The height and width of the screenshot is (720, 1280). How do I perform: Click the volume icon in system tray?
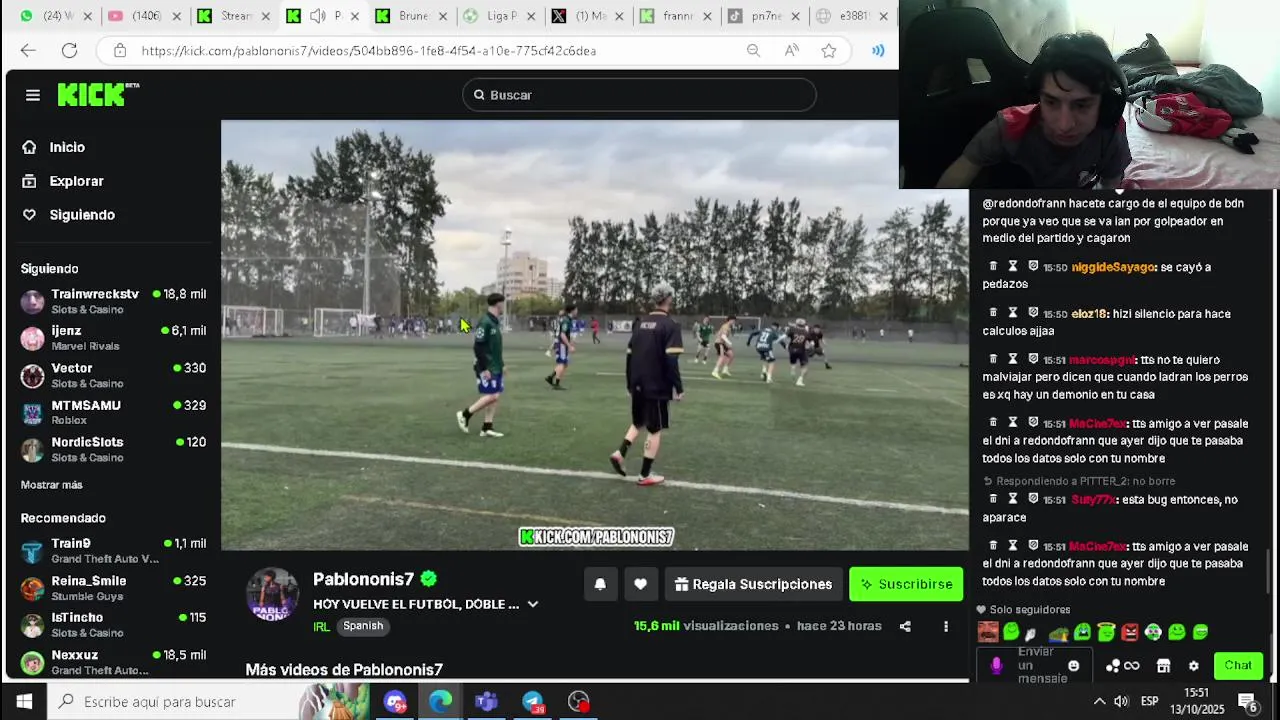[x=1121, y=701]
